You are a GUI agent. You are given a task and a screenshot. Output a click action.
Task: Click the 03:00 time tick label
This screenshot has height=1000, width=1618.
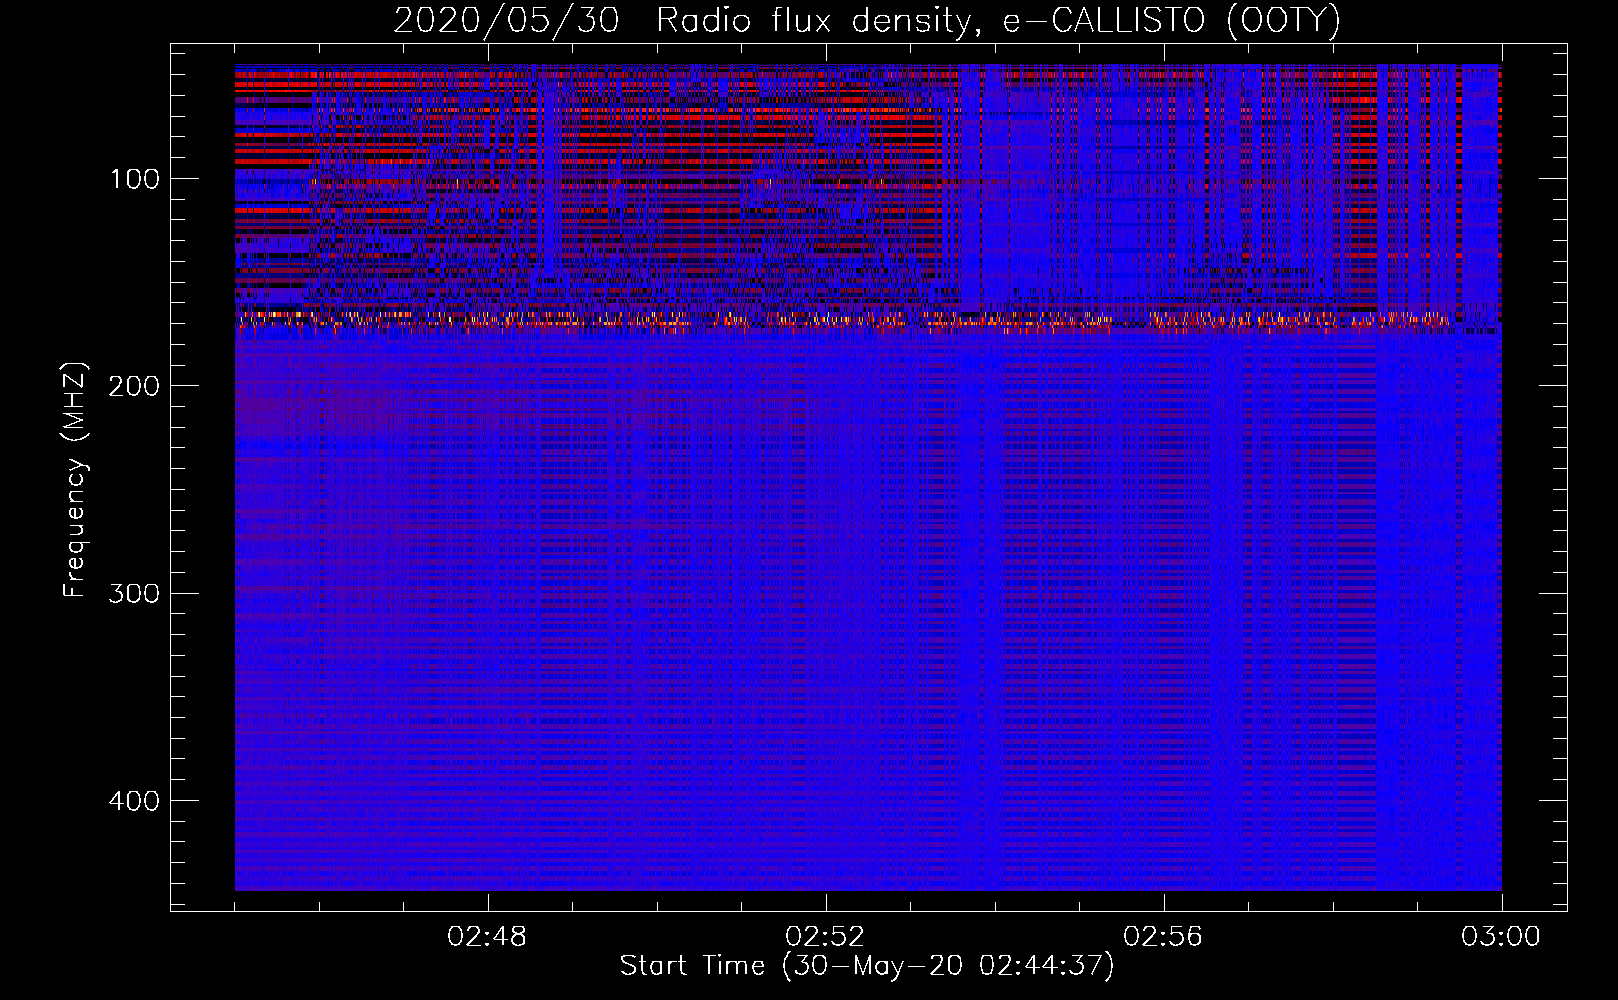1501,937
